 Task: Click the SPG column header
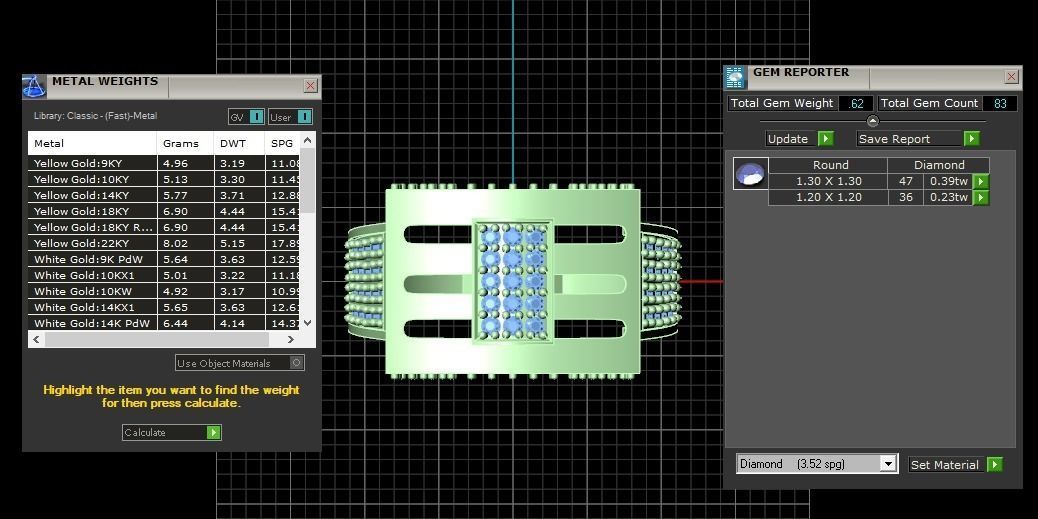pos(282,143)
